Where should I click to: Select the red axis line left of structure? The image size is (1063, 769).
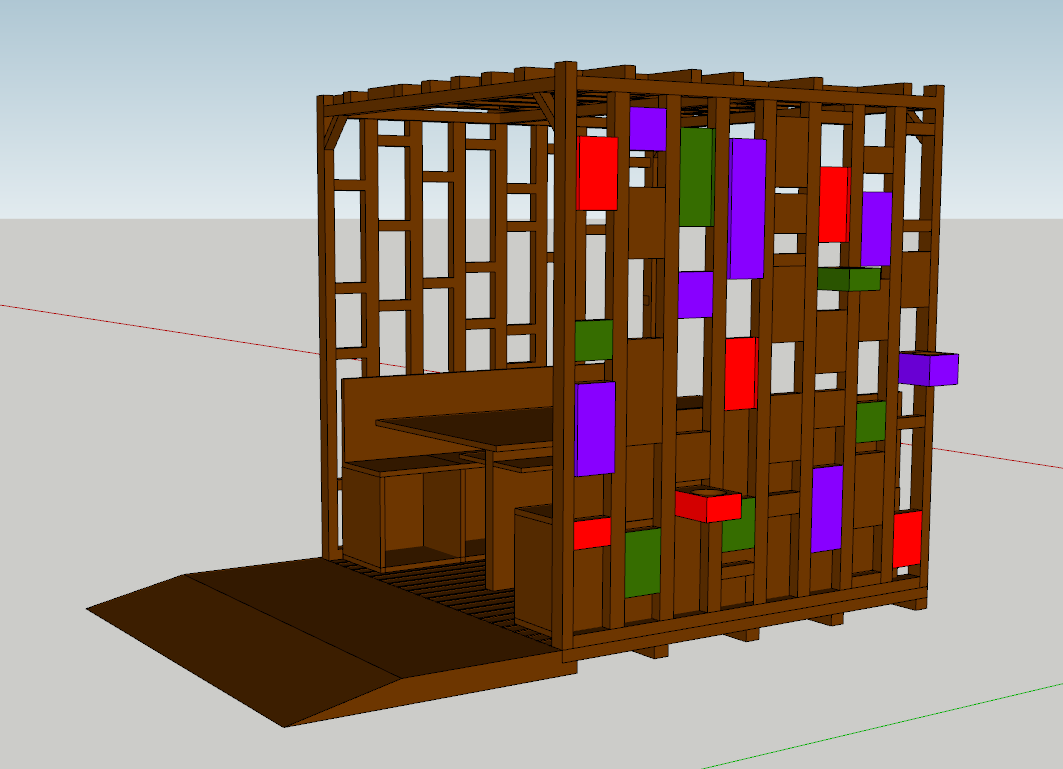pos(150,326)
